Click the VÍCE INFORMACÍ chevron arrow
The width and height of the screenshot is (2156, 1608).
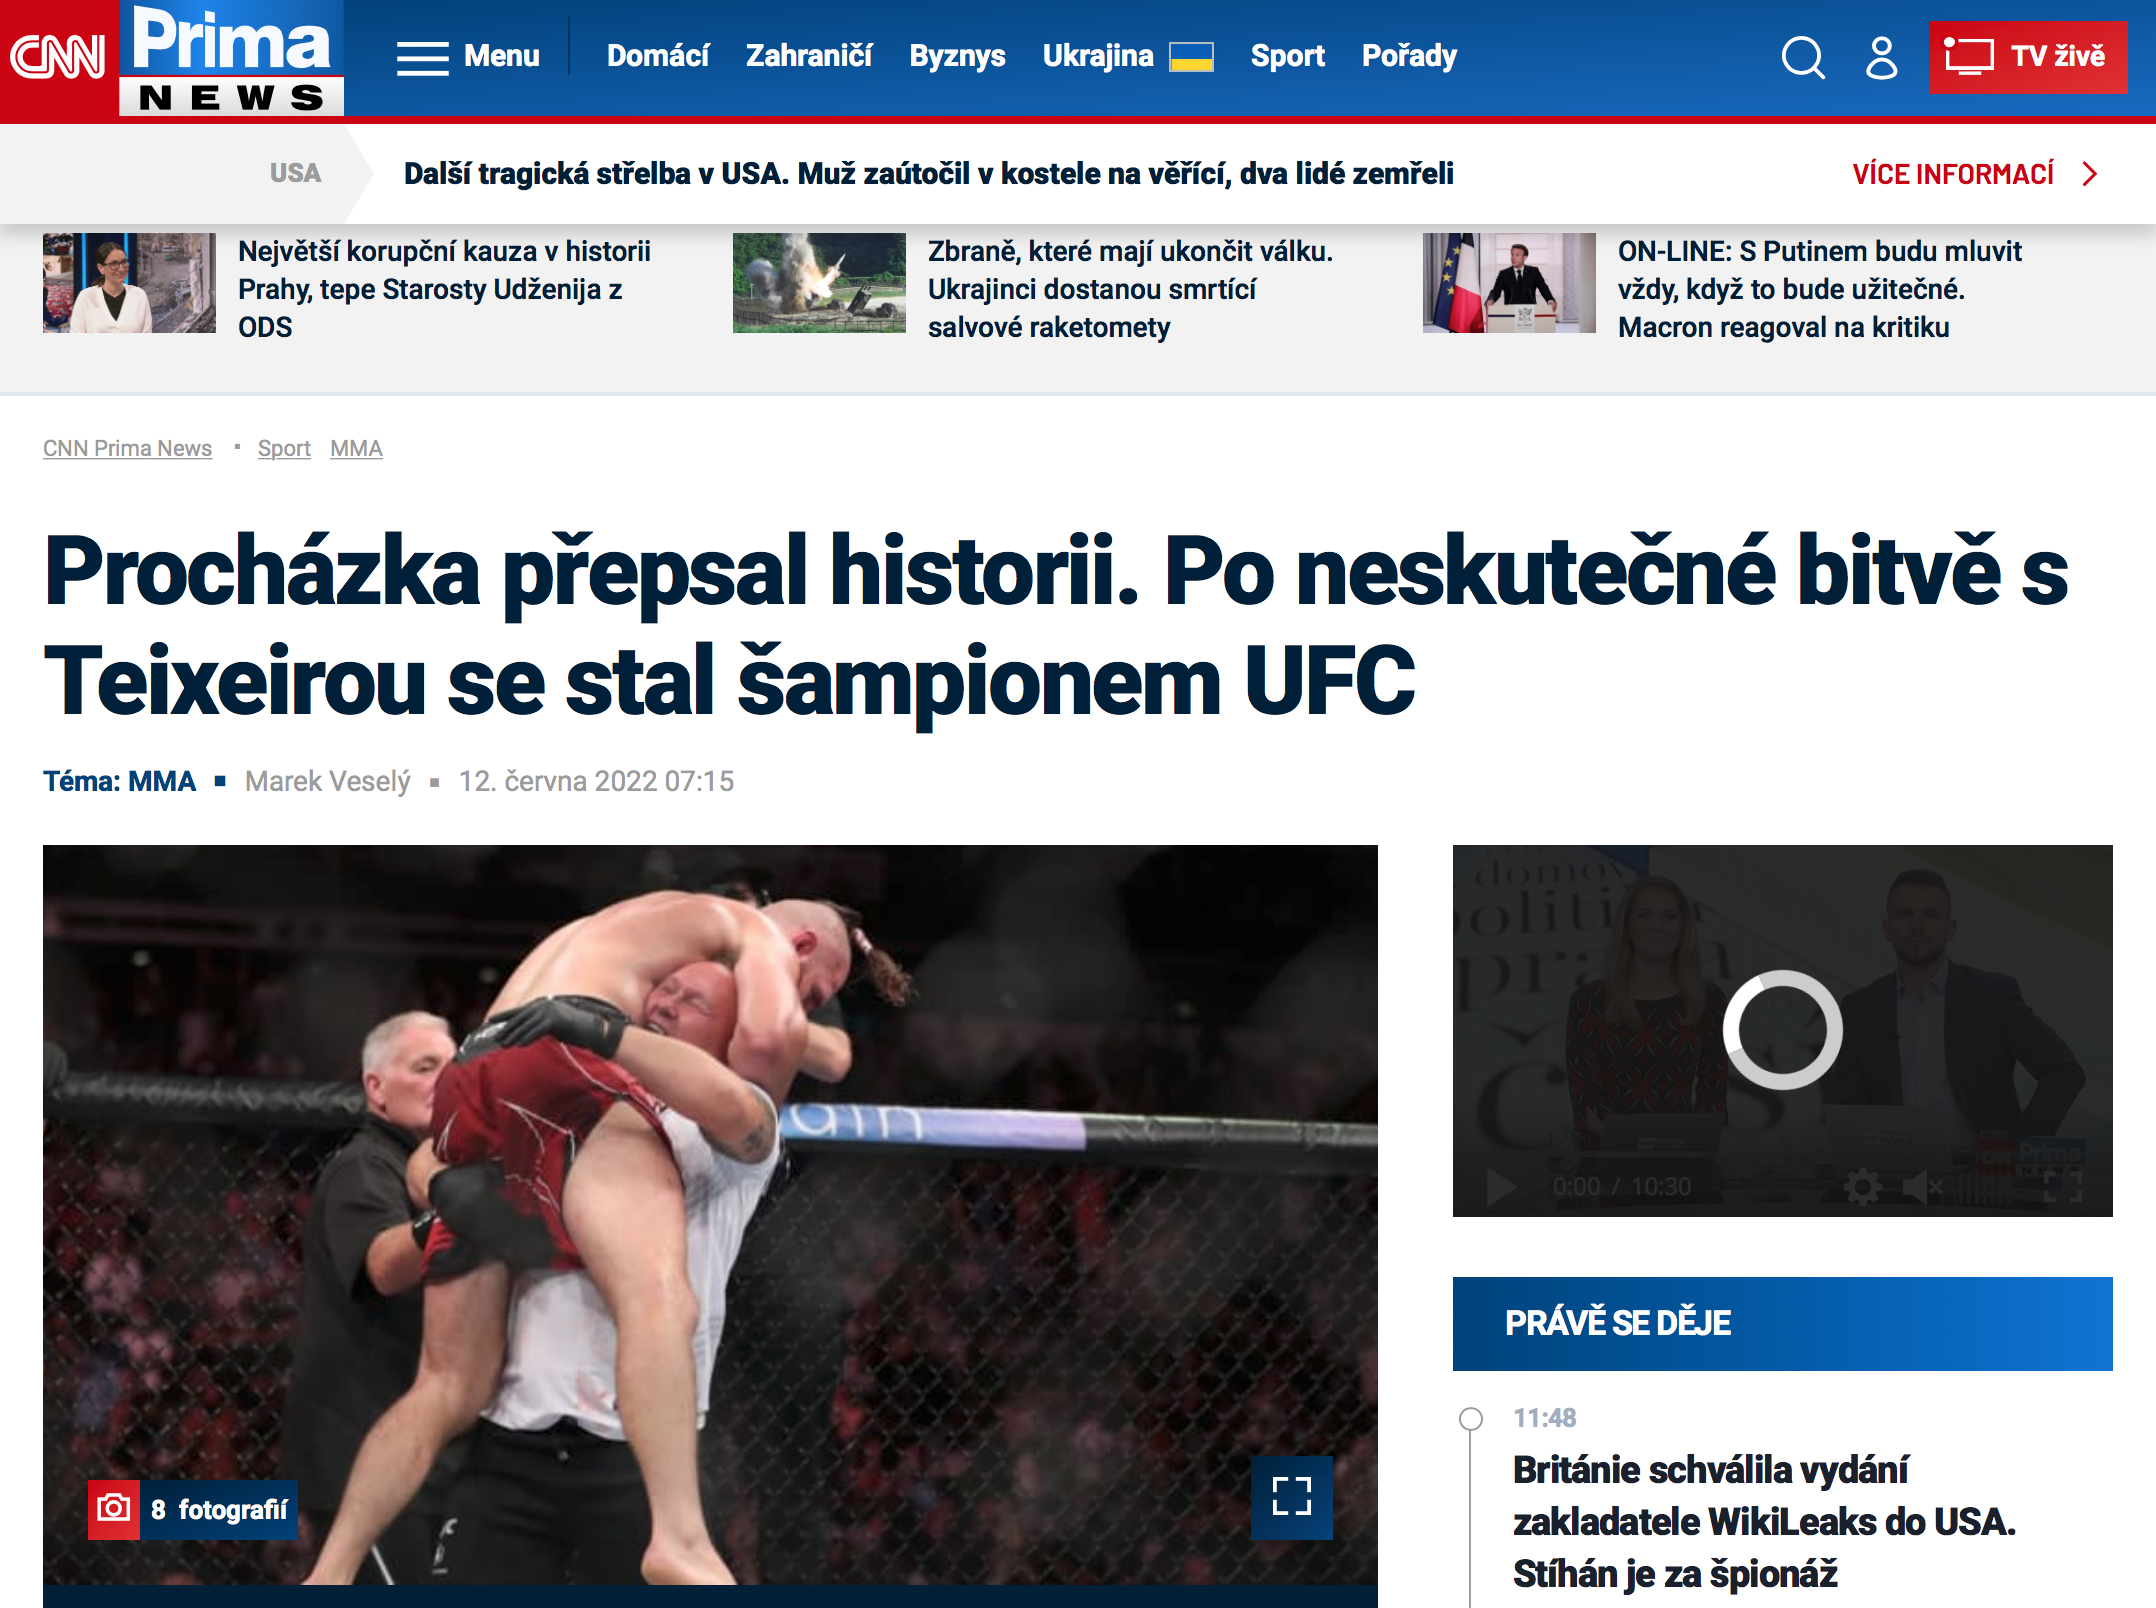2090,174
